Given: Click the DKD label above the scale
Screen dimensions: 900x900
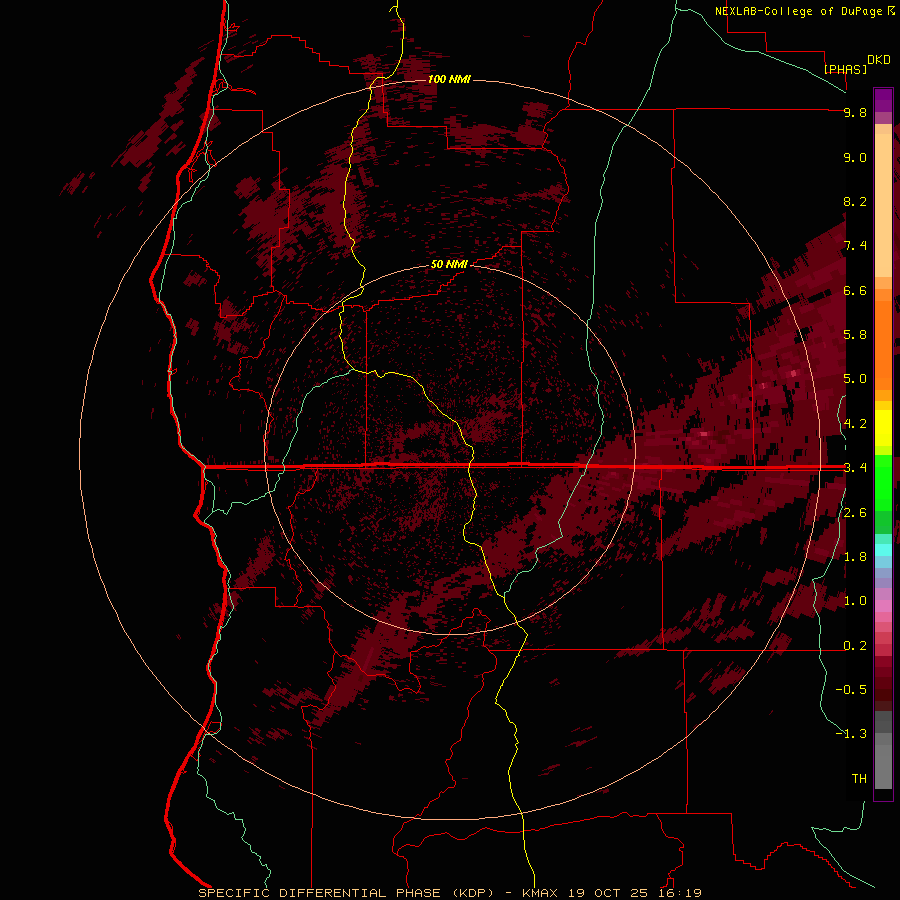Looking at the screenshot, I should (x=879, y=60).
